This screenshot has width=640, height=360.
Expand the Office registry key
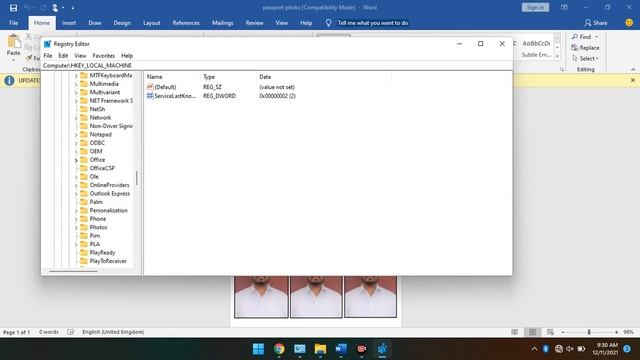click(x=76, y=160)
